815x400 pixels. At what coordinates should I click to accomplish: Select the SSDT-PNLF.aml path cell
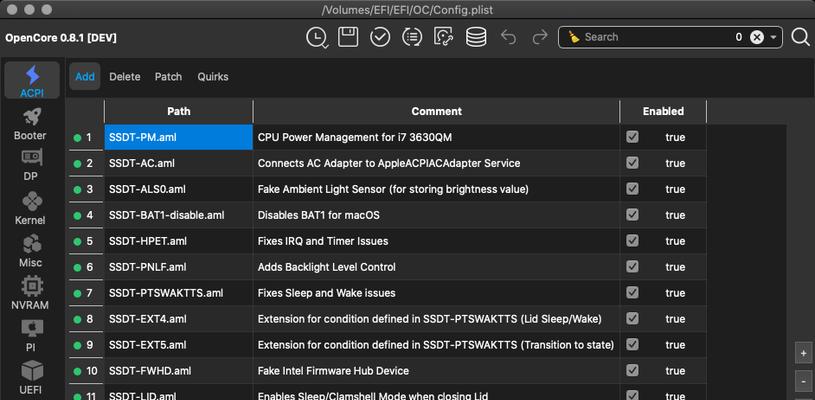click(x=179, y=266)
